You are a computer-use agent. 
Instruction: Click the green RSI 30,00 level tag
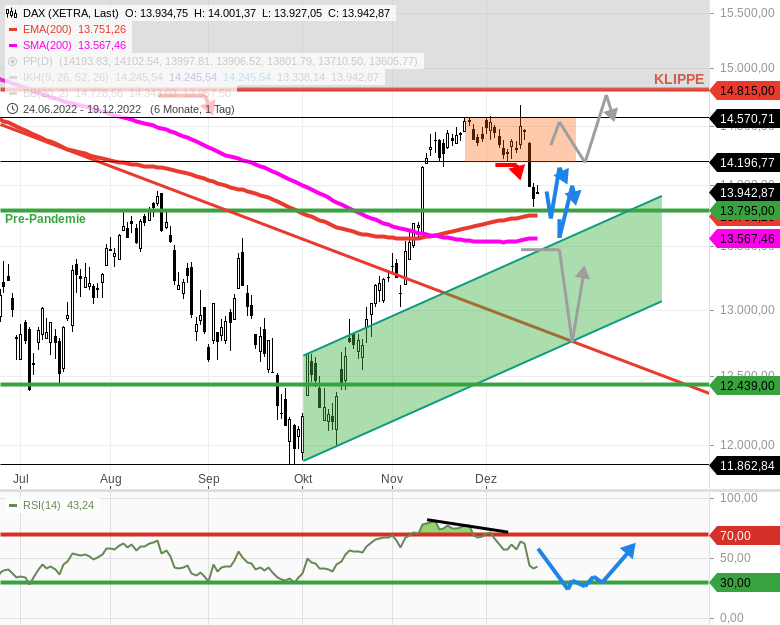click(x=745, y=583)
